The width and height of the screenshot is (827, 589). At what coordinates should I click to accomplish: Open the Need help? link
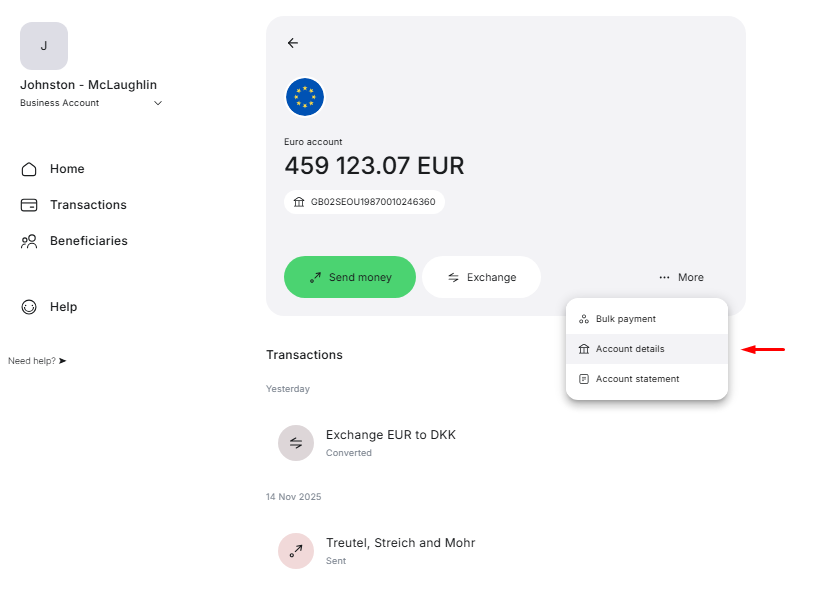(x=37, y=361)
